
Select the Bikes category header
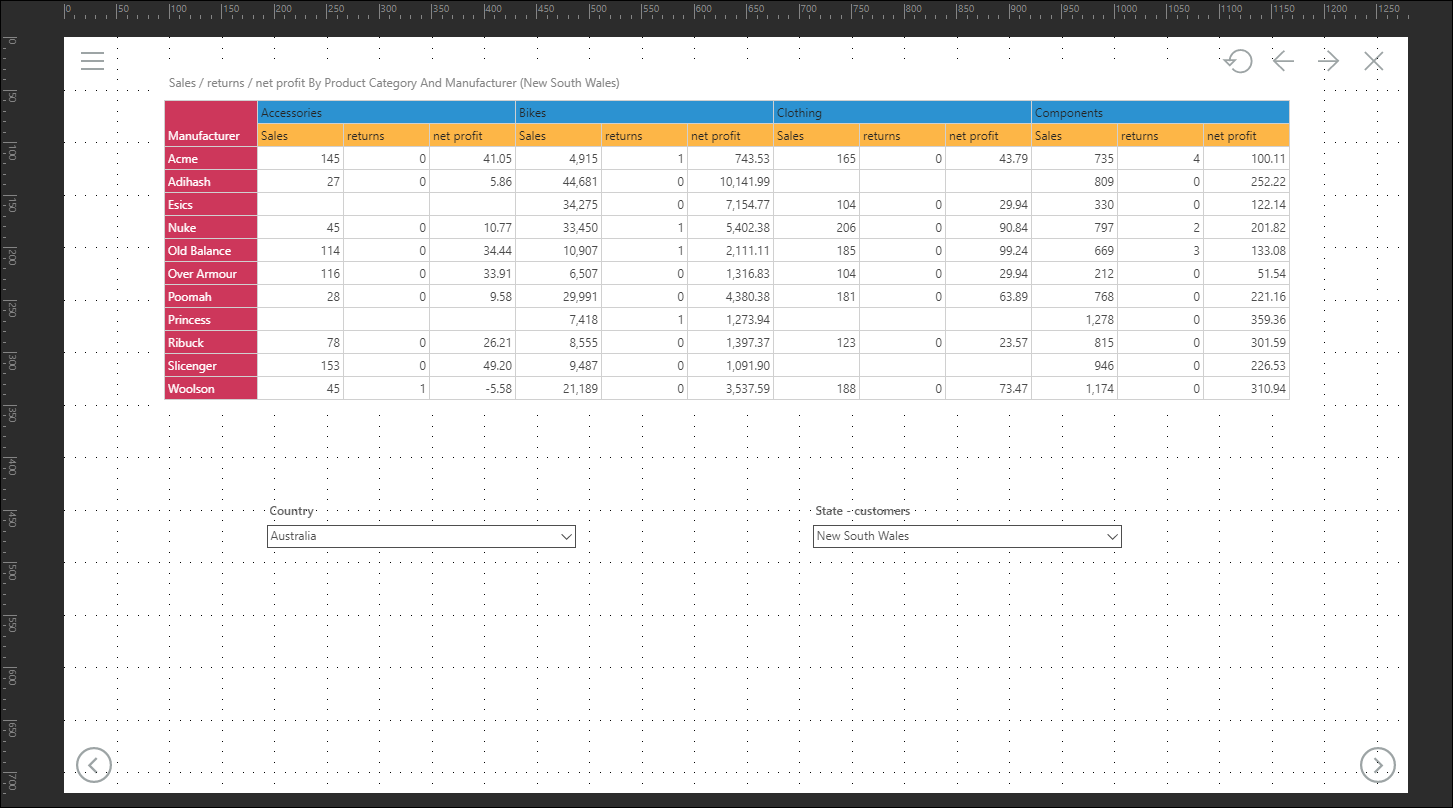(644, 113)
